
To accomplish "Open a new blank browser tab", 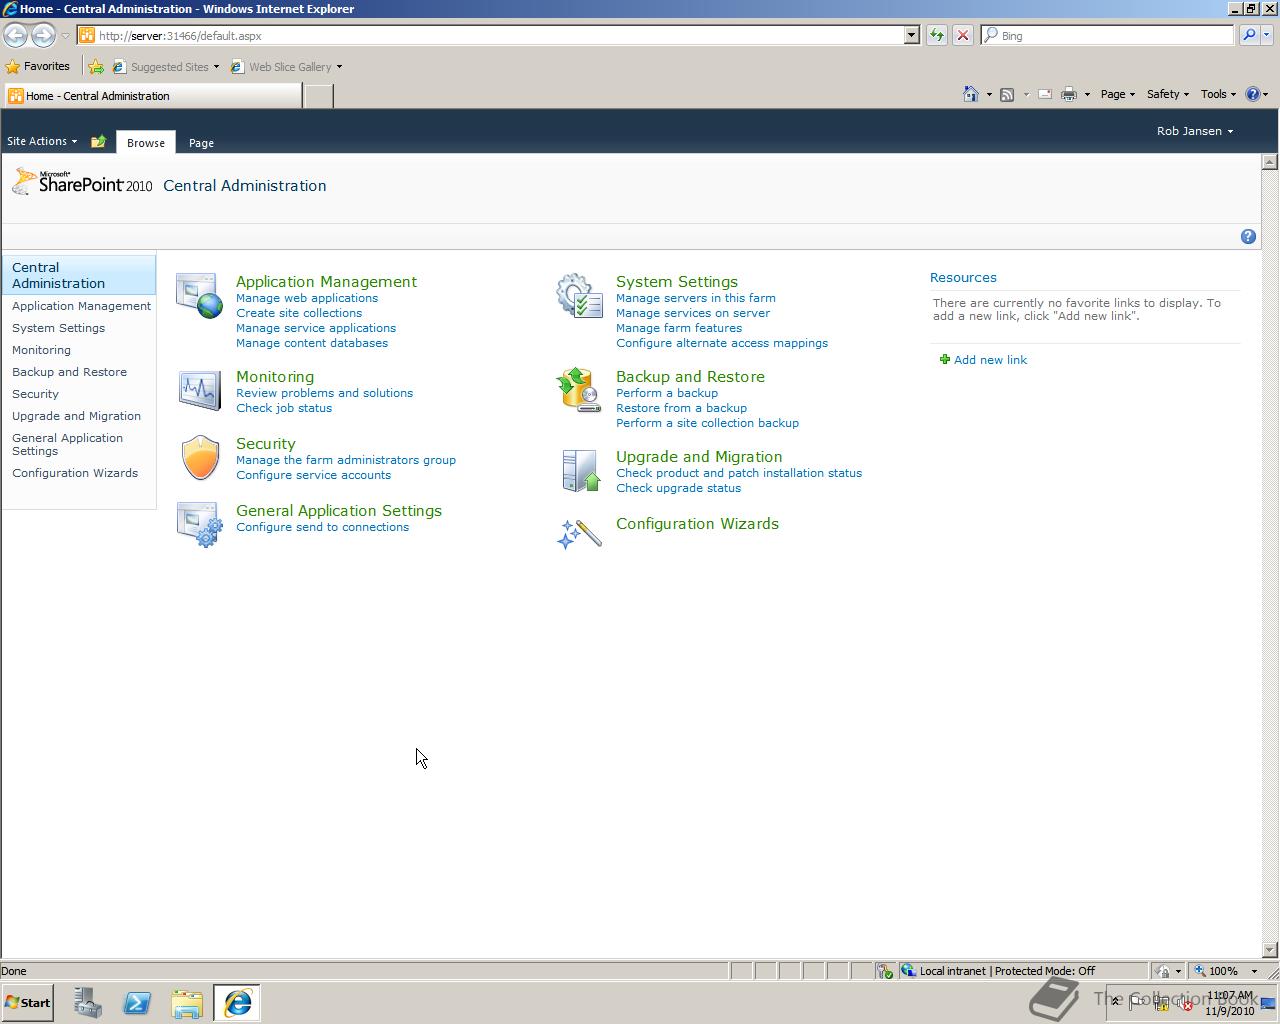I will [x=318, y=96].
